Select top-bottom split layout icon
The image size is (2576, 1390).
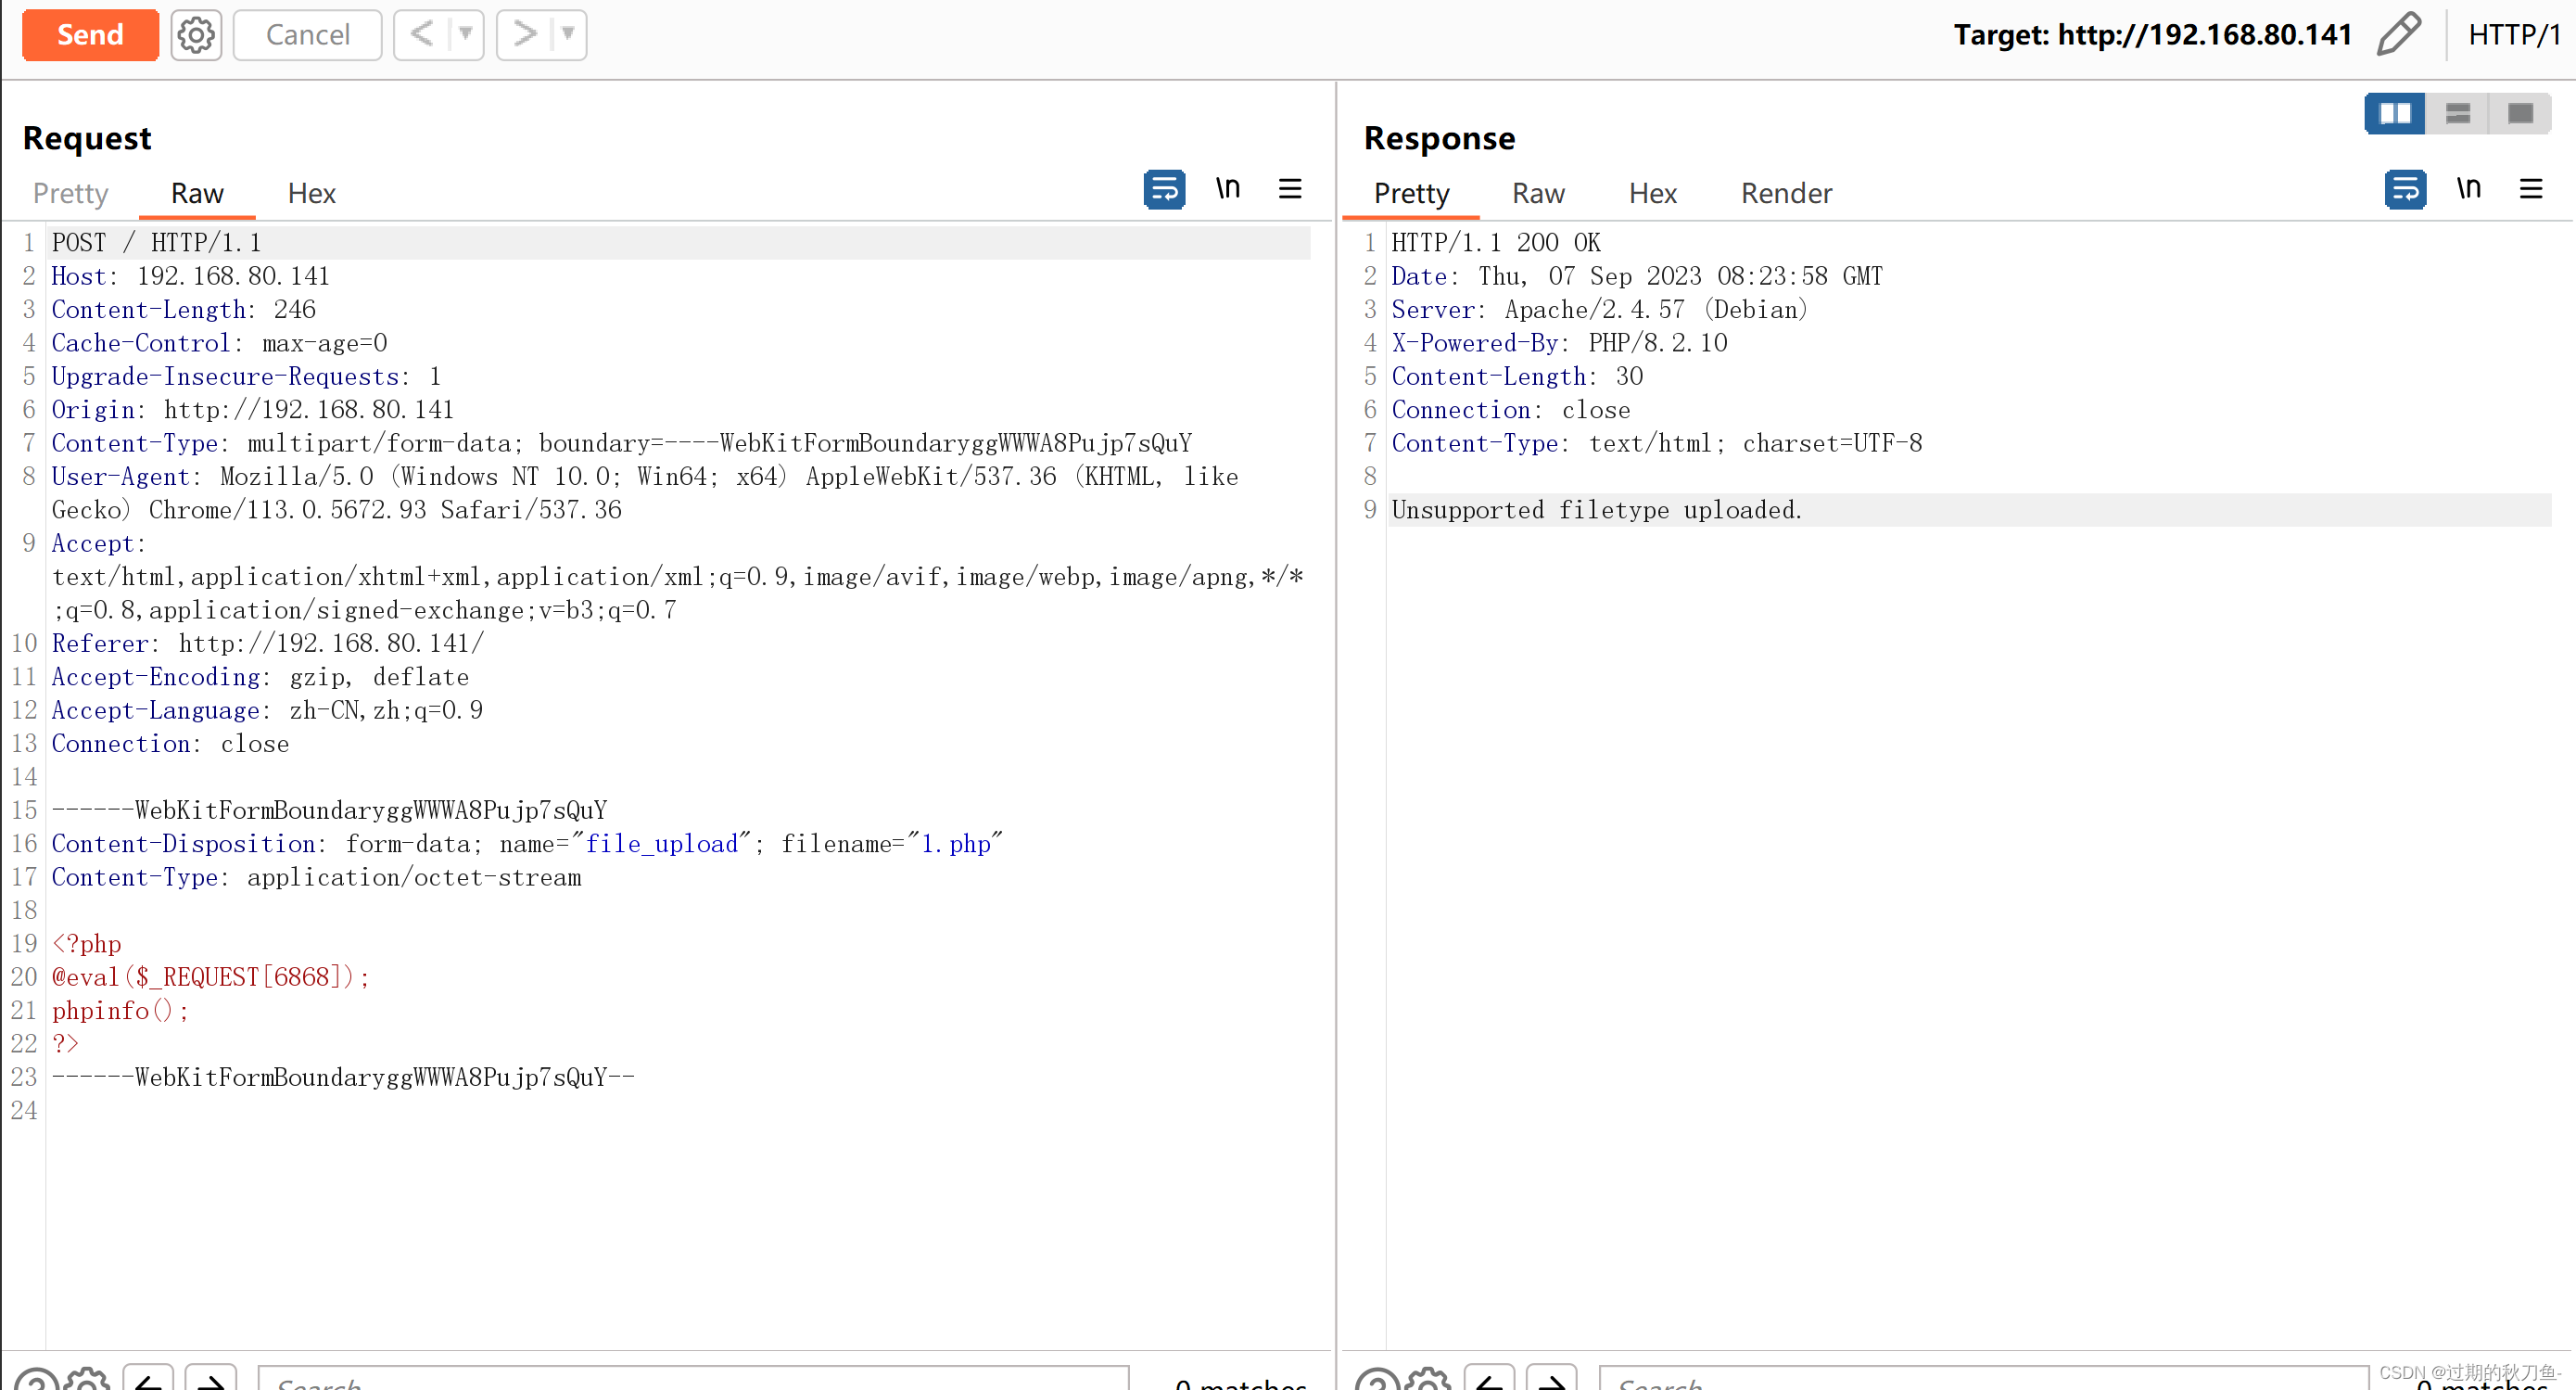2458,113
